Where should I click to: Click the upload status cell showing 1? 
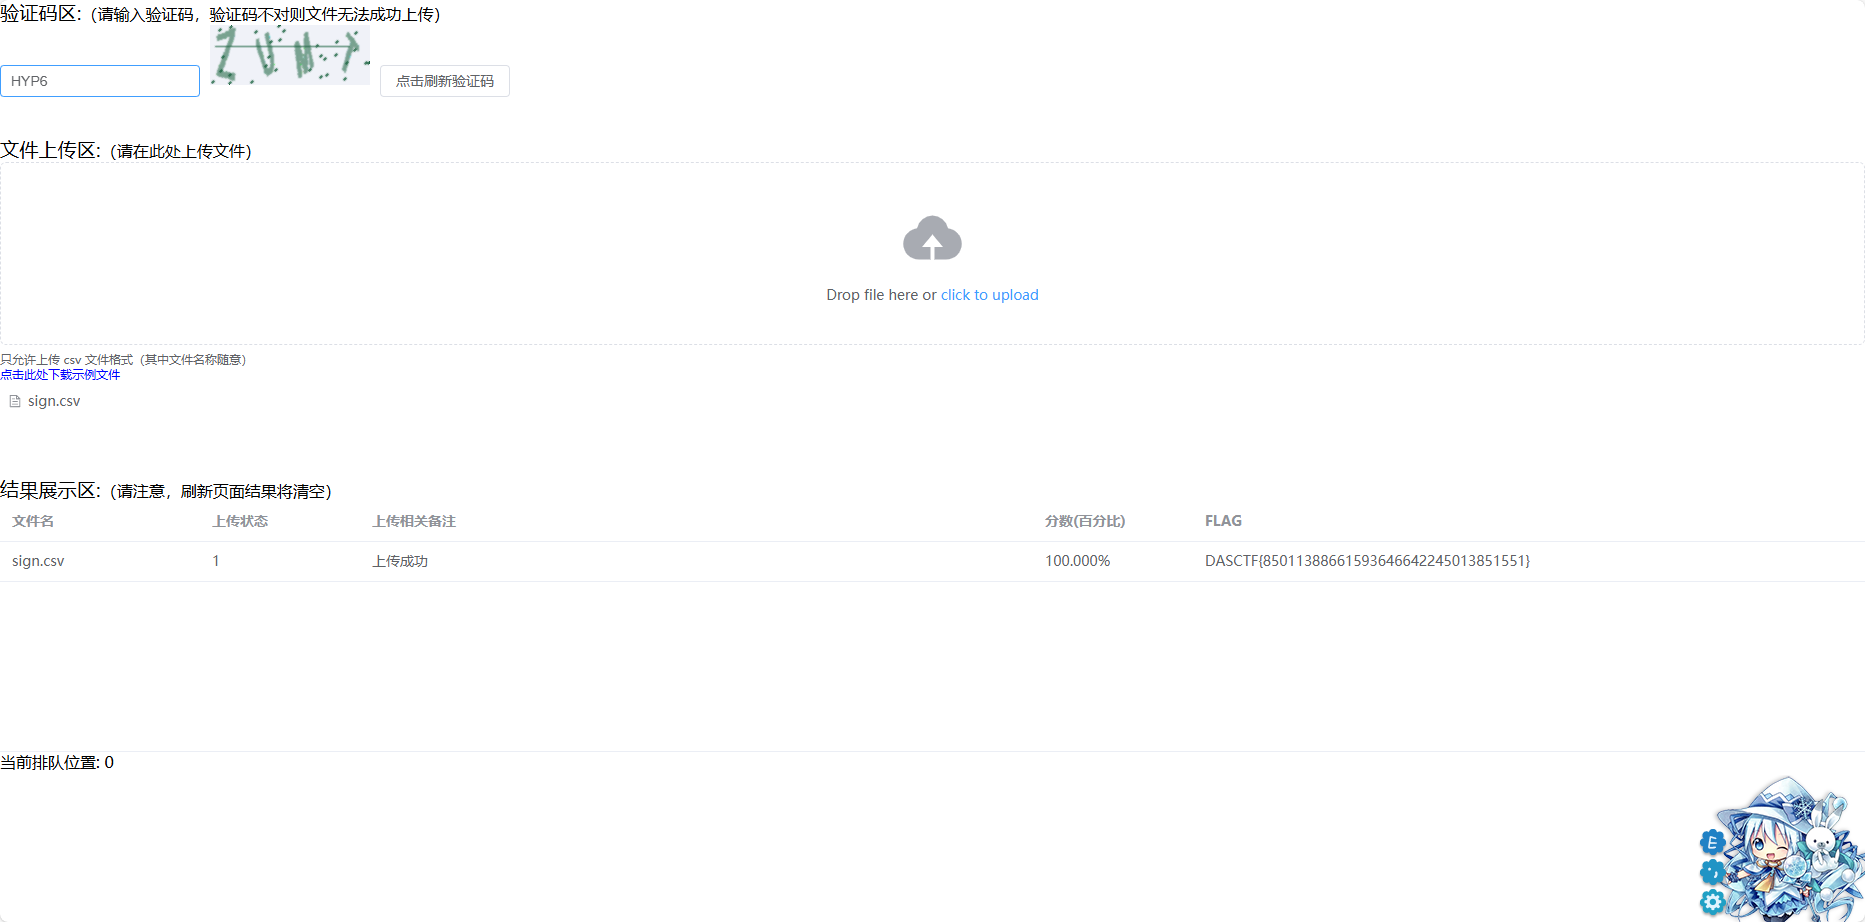point(216,561)
